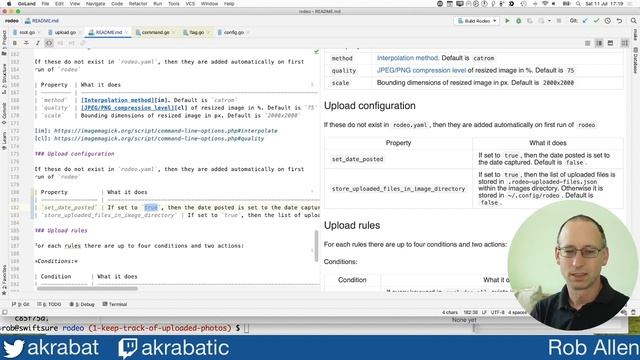Screen dimensions: 640x360
Task: Click the Git Rollback arrow icon
Action: point(619,21)
